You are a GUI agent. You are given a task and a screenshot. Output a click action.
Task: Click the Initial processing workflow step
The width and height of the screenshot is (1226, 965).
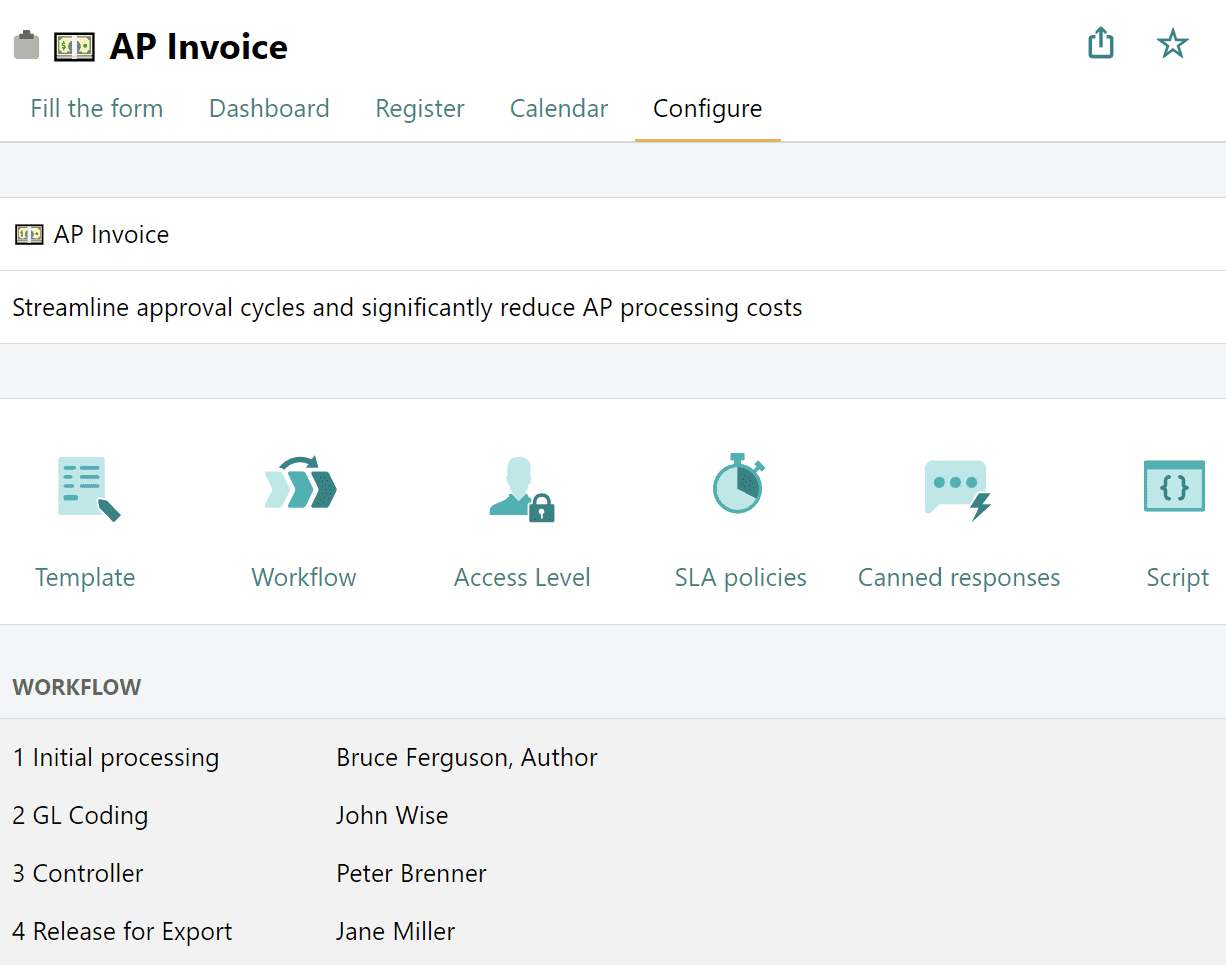coord(116,757)
